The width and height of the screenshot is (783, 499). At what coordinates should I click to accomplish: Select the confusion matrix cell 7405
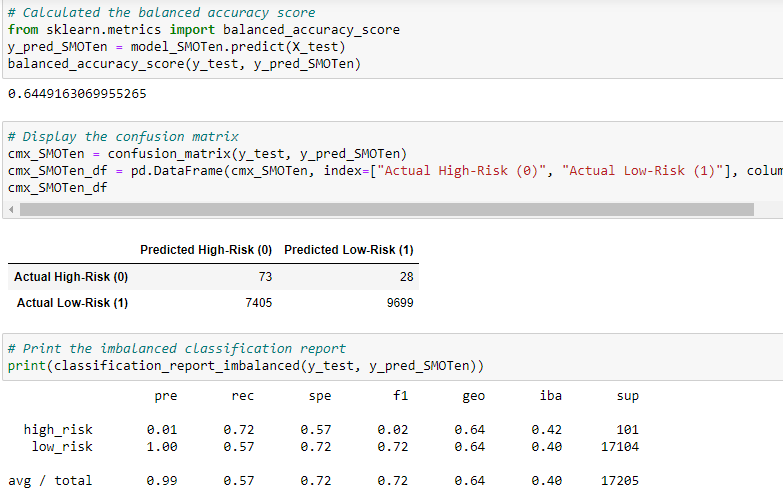[259, 303]
